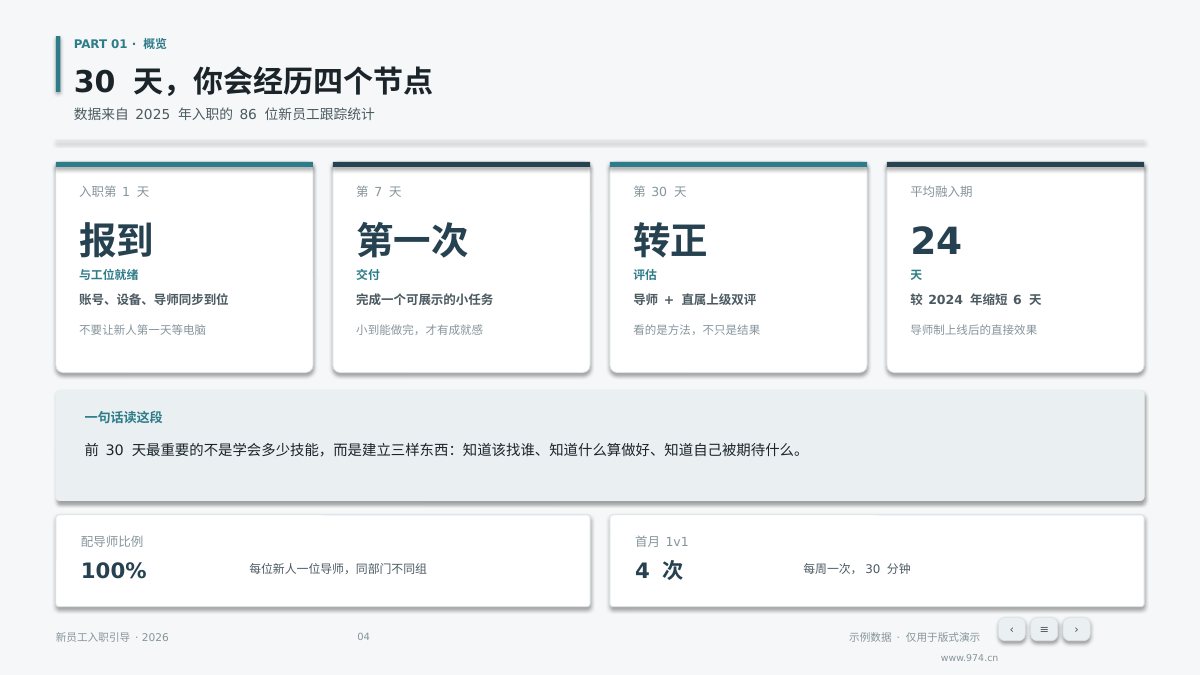Click the 第 30 天 label
Viewport: 1200px width, 675px height.
660,191
